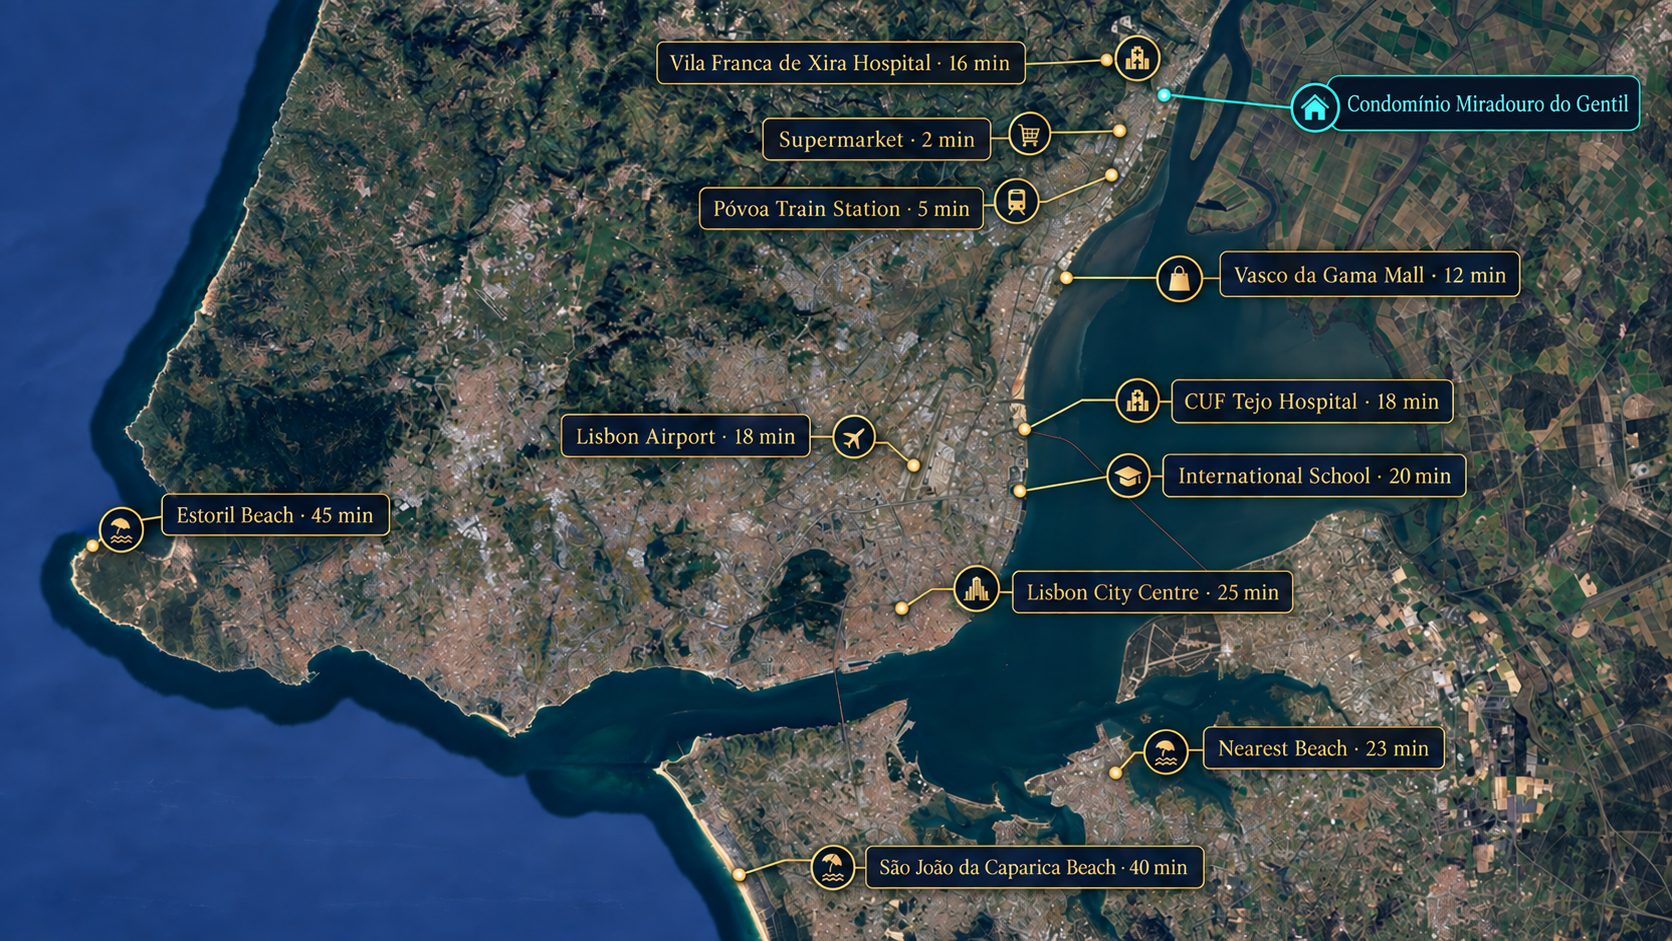Click the "CUF Tejo Hospital · 18 min" label
The width and height of the screenshot is (1672, 941).
coord(1312,401)
